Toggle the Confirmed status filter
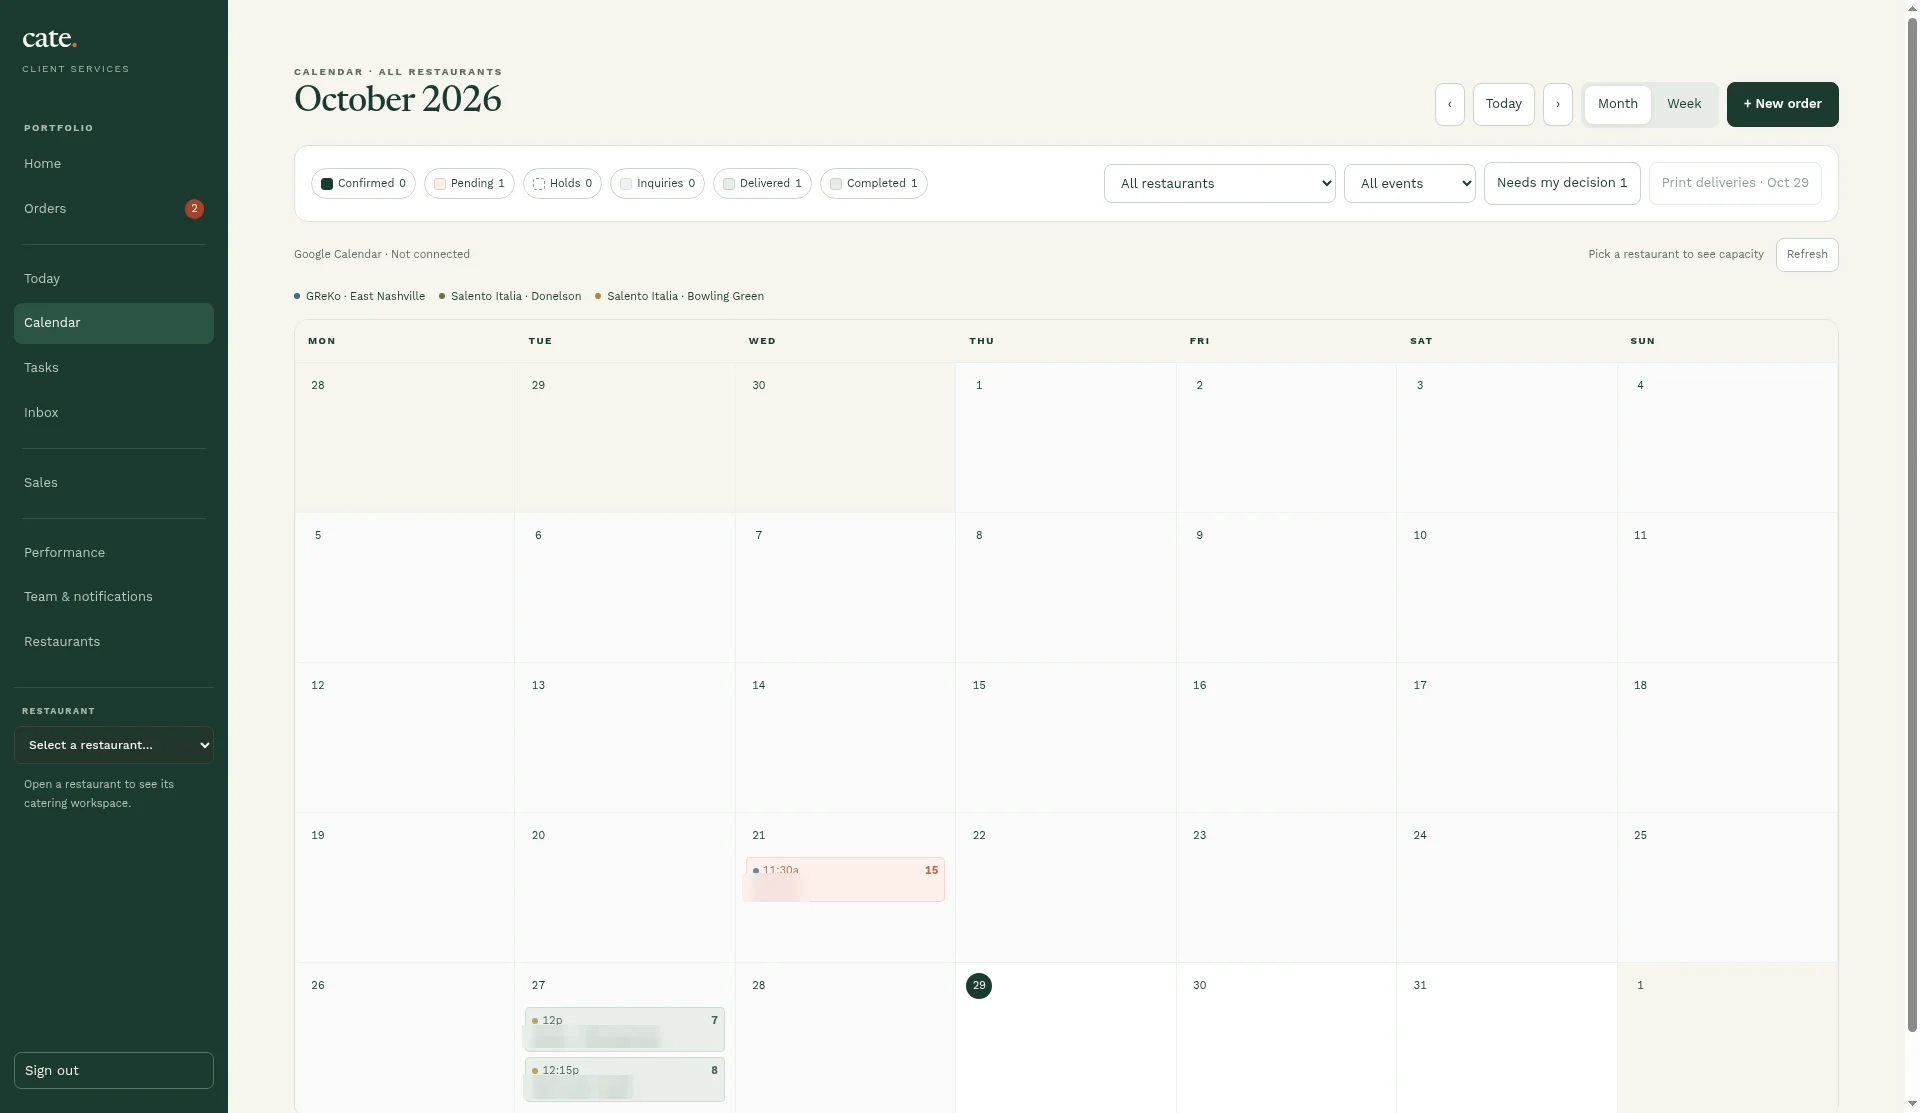1920x1113 pixels. click(x=363, y=184)
